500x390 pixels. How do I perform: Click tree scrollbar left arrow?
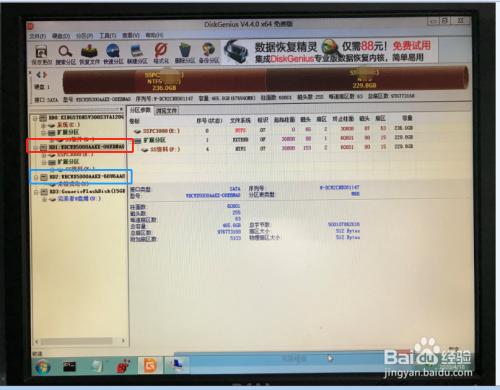[37, 342]
